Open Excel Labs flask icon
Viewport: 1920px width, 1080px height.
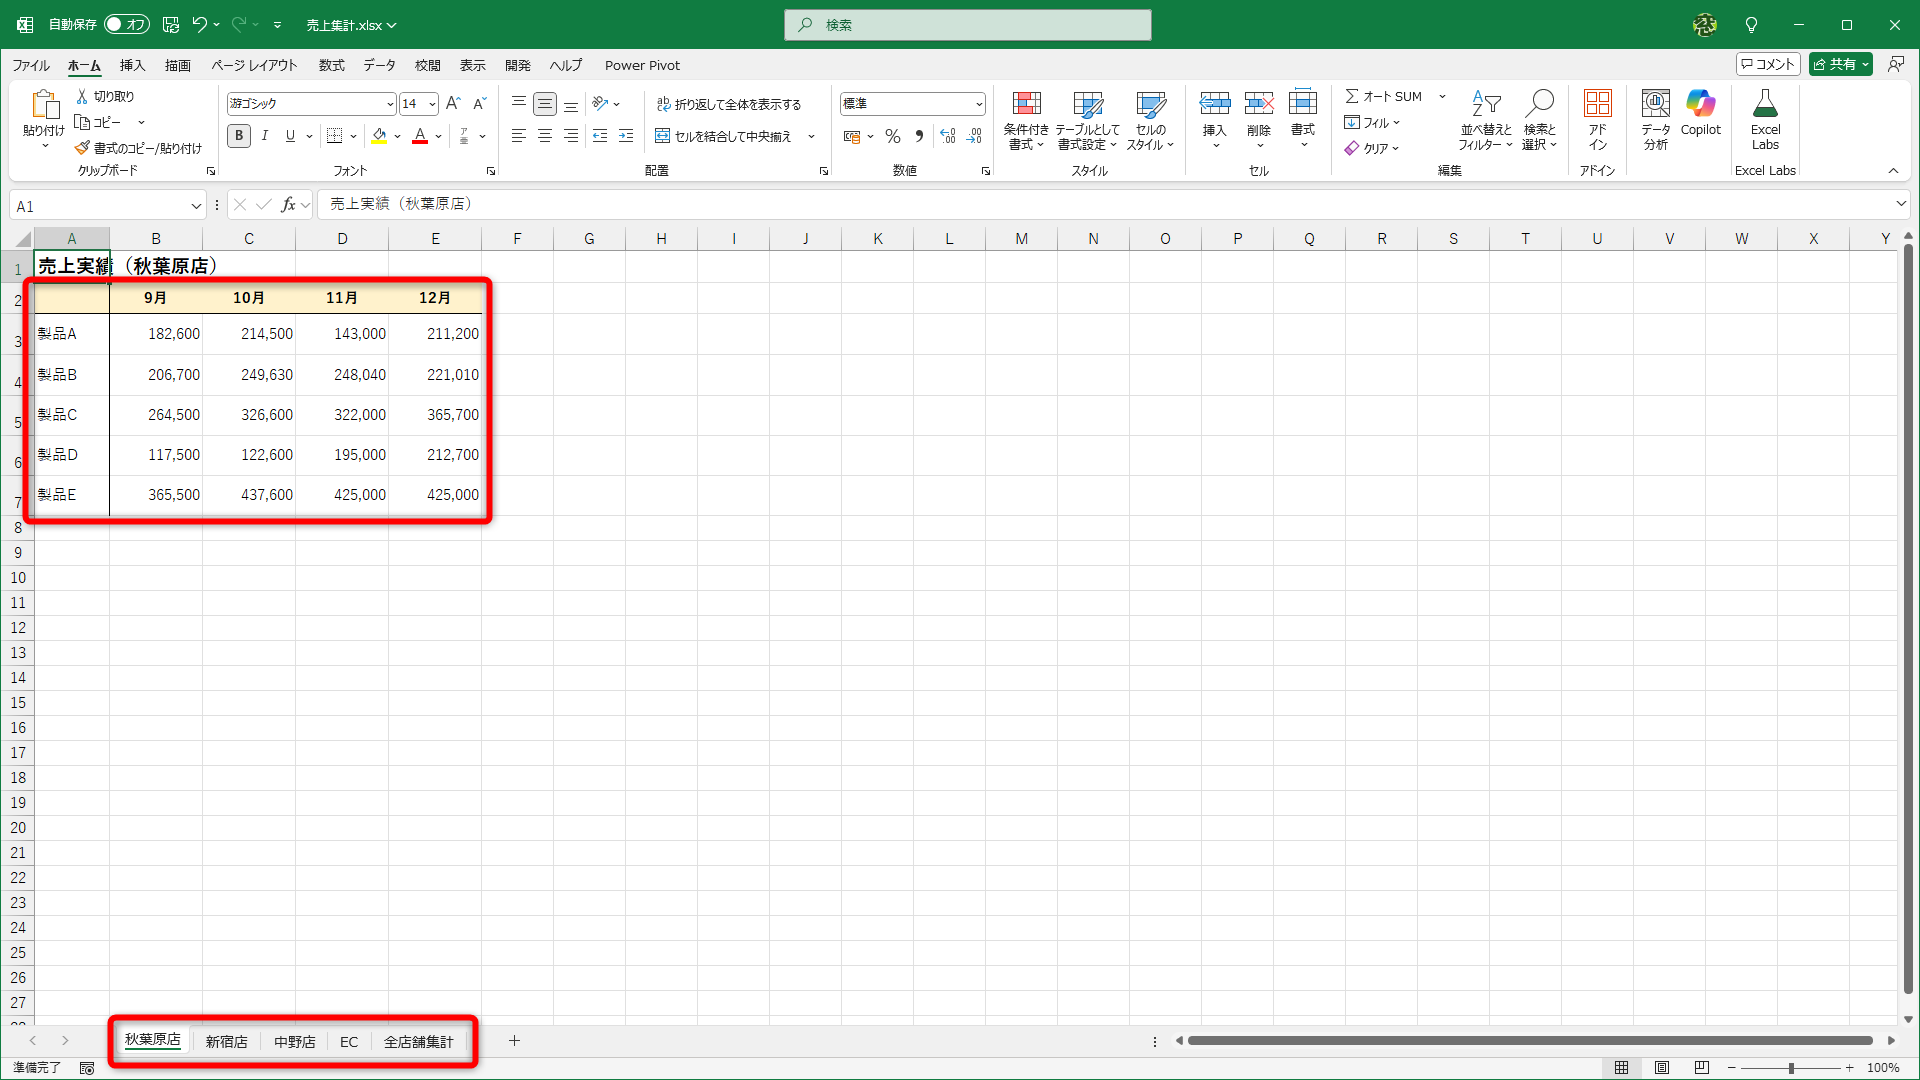[x=1765, y=105]
